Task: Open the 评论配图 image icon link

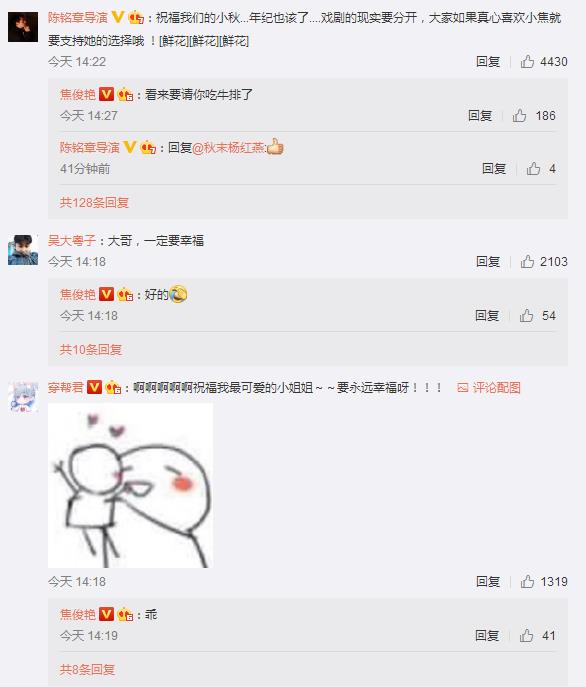Action: (x=489, y=388)
